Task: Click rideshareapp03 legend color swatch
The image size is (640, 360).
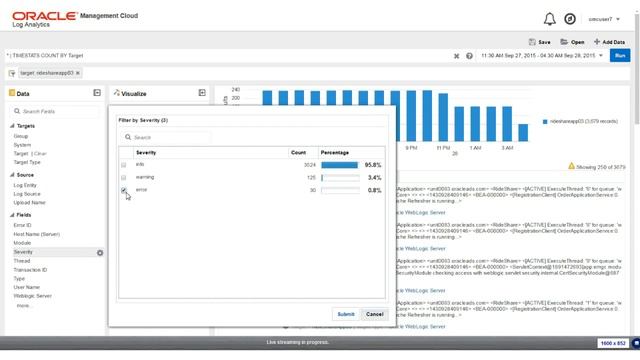Action: tap(545, 122)
